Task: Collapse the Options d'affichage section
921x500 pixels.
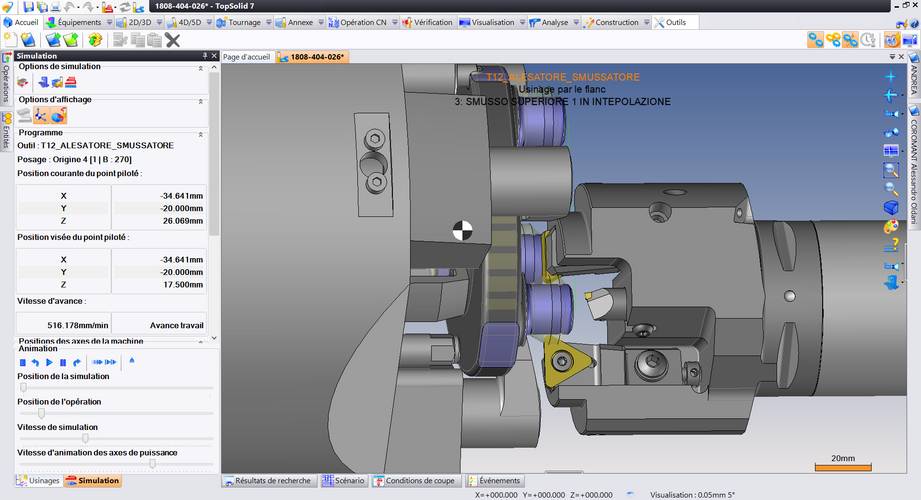Action: [200, 100]
